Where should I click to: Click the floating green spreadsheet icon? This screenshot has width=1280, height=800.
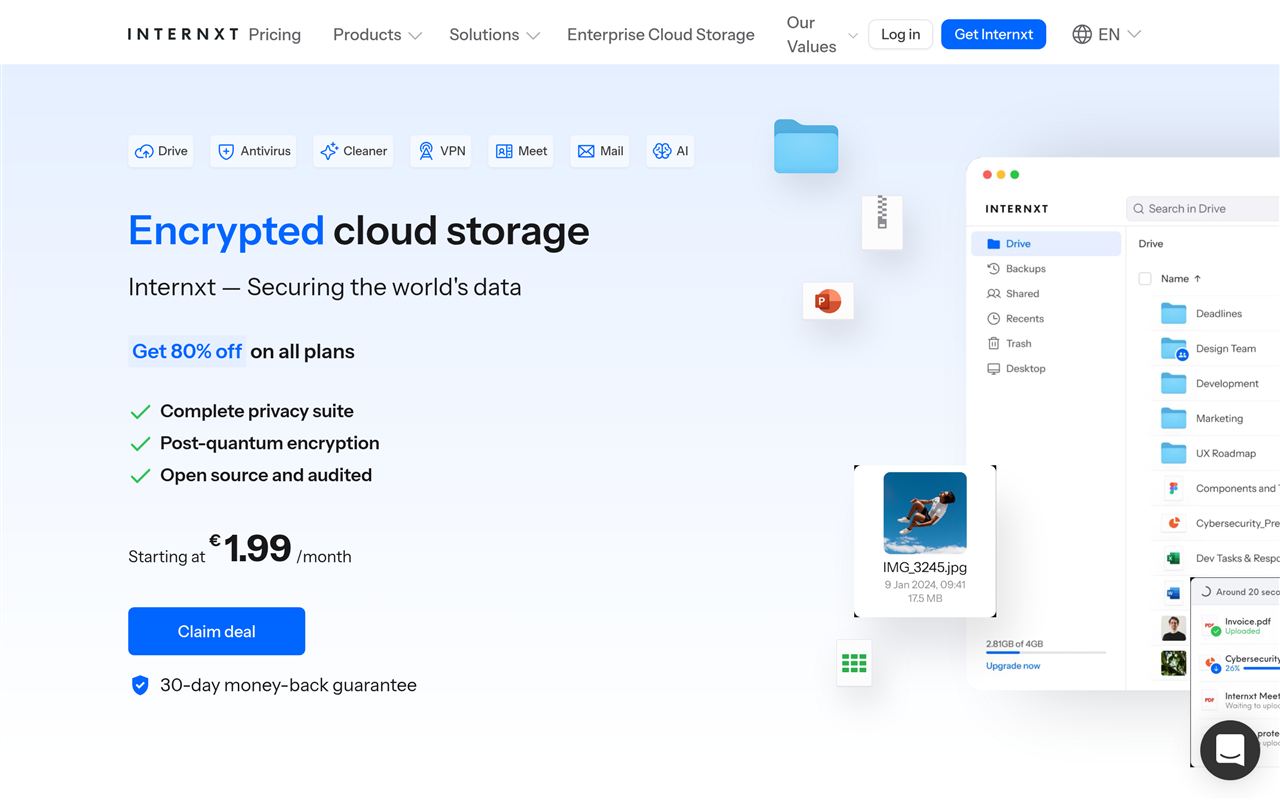(x=854, y=663)
